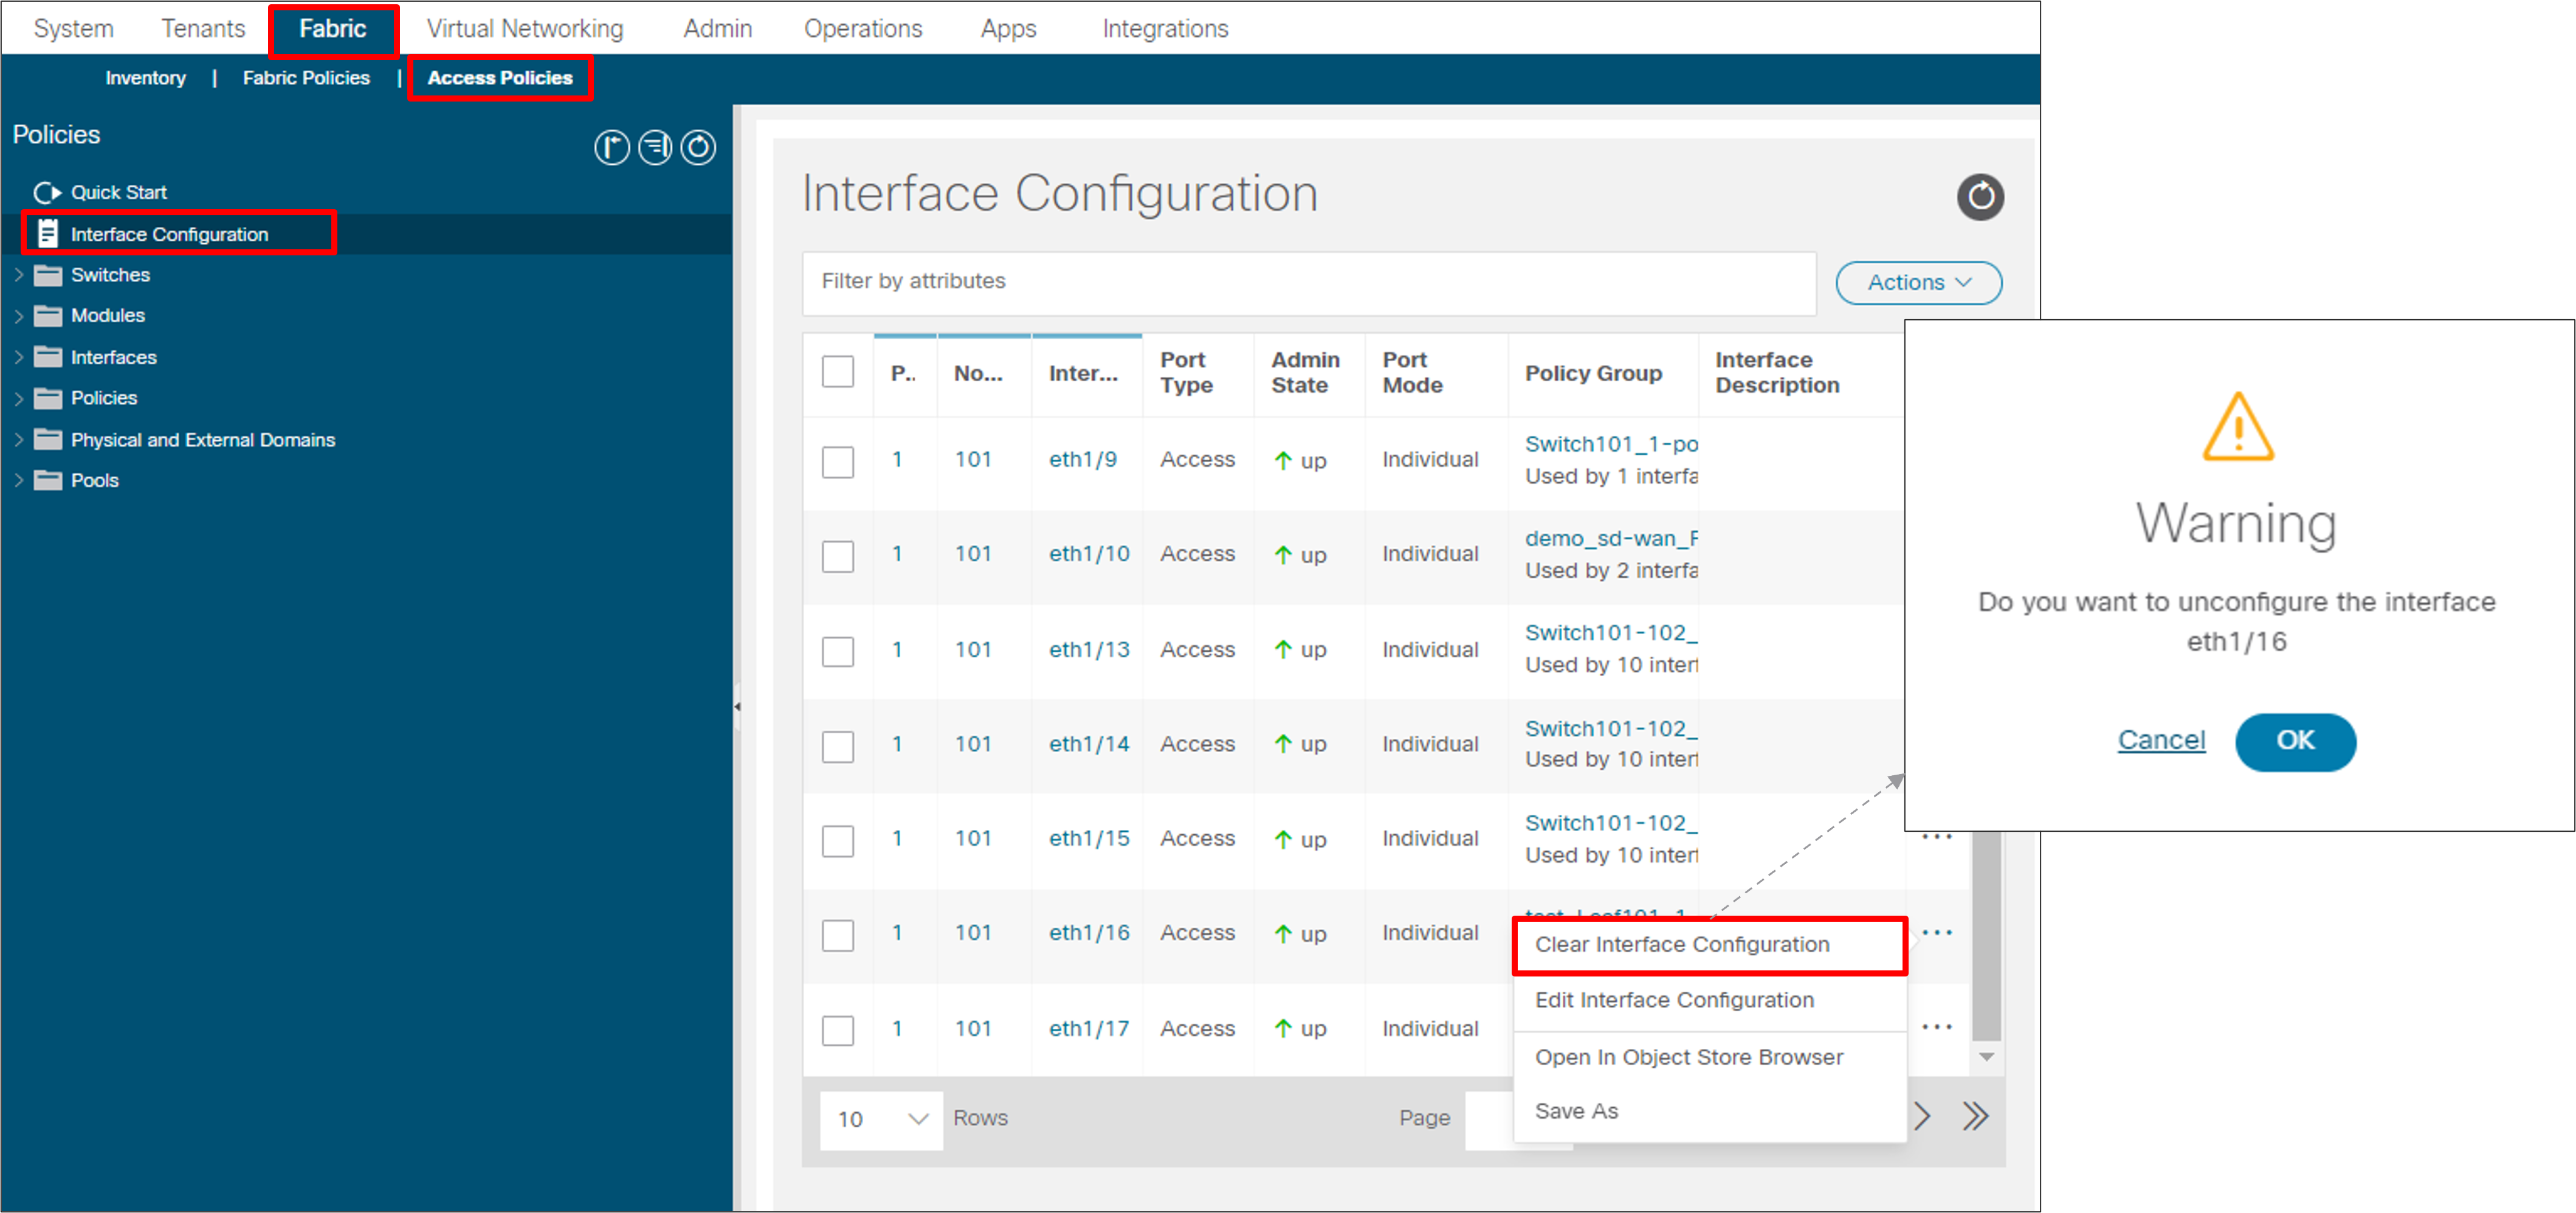Refresh the Interface Configuration table
Image resolution: width=2576 pixels, height=1213 pixels.
(x=1981, y=197)
